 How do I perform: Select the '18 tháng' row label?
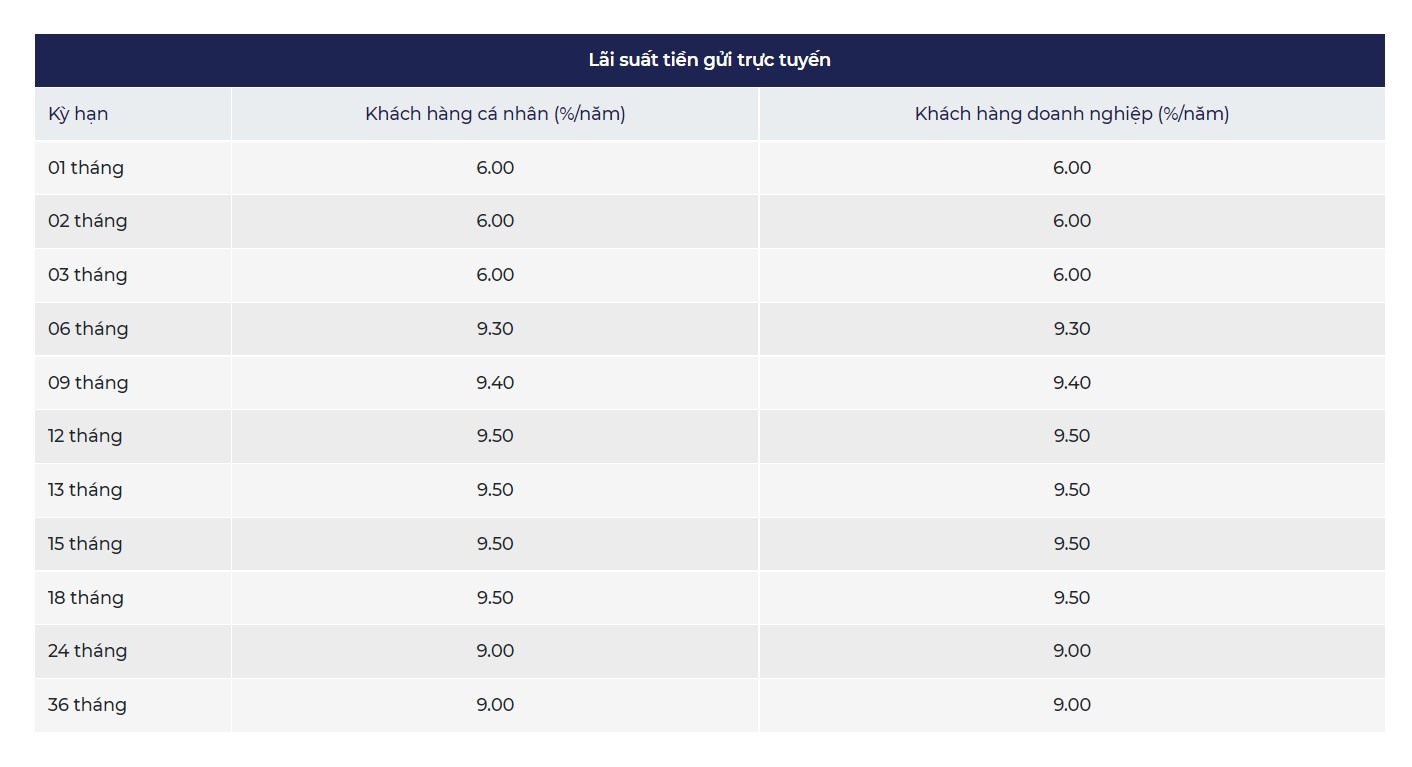pos(86,598)
